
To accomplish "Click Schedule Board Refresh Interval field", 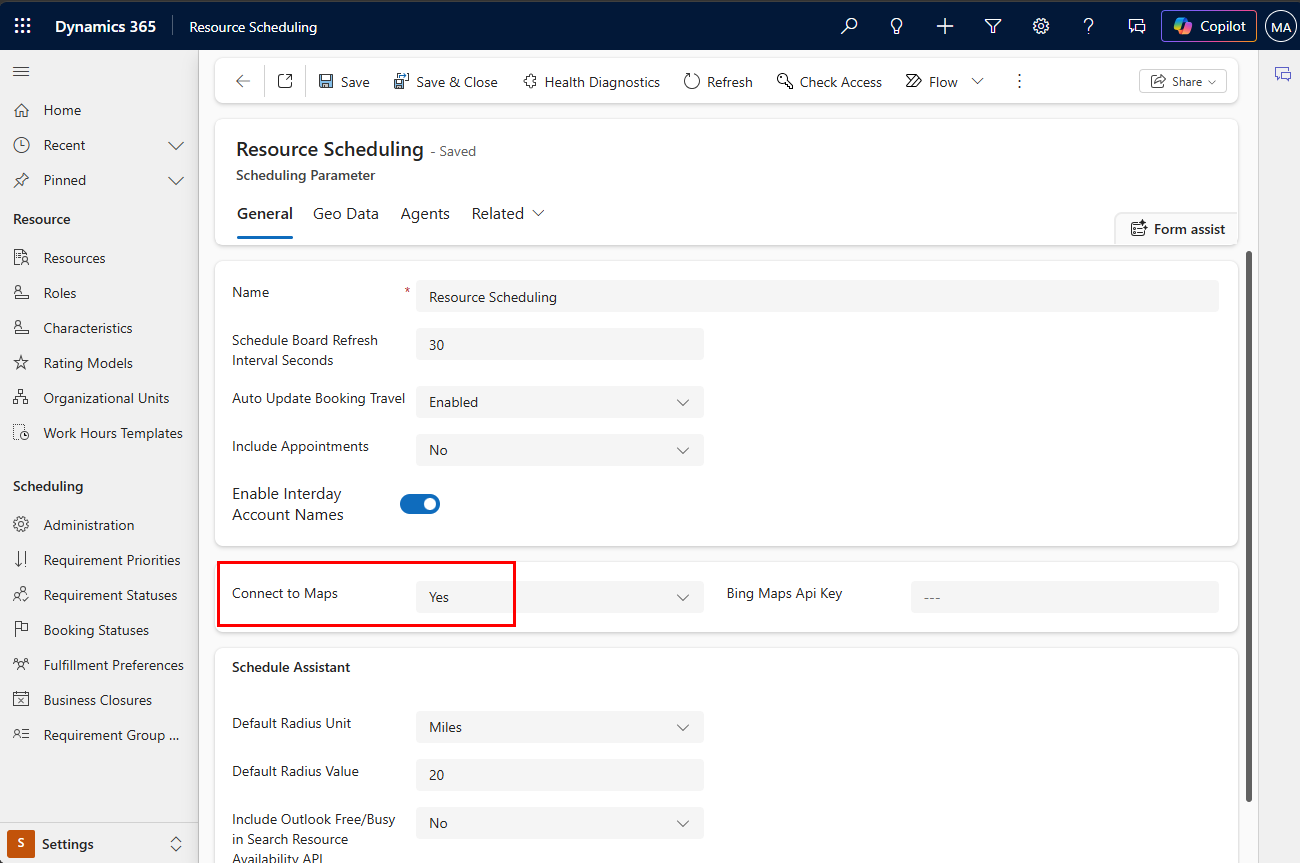I will [x=560, y=345].
